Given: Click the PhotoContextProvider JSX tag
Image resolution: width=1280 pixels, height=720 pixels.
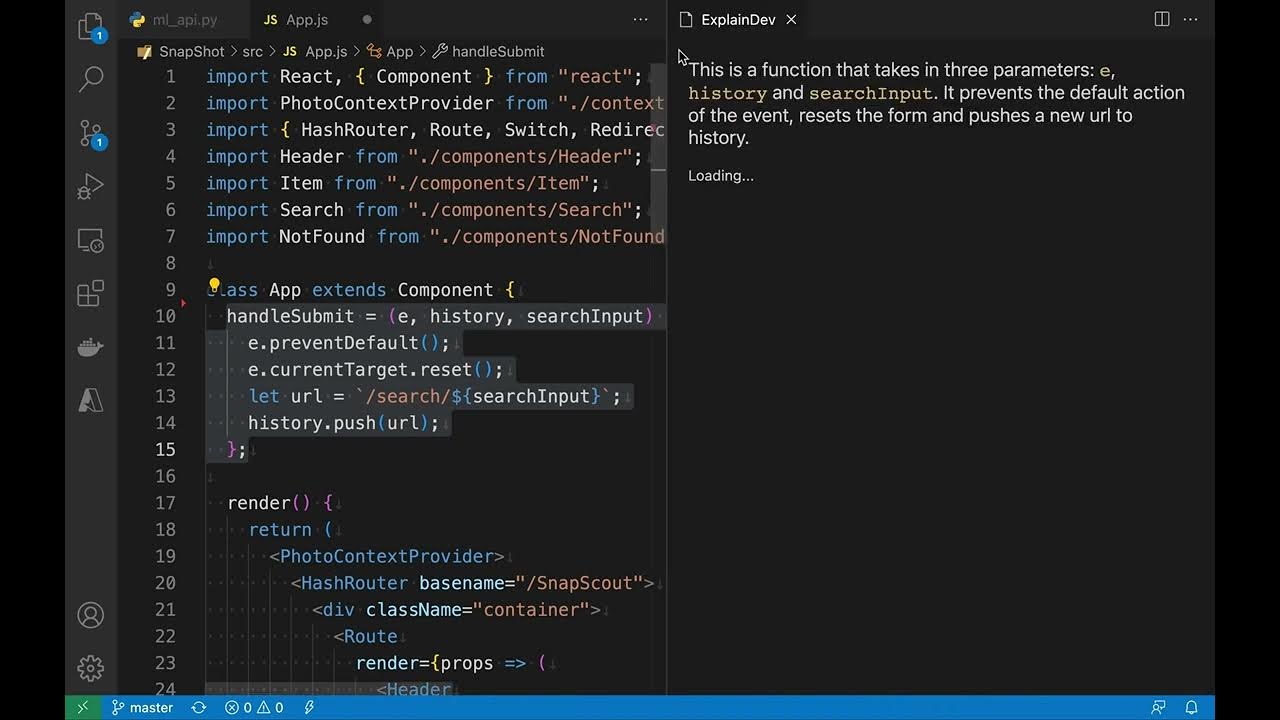Looking at the screenshot, I should [x=387, y=556].
